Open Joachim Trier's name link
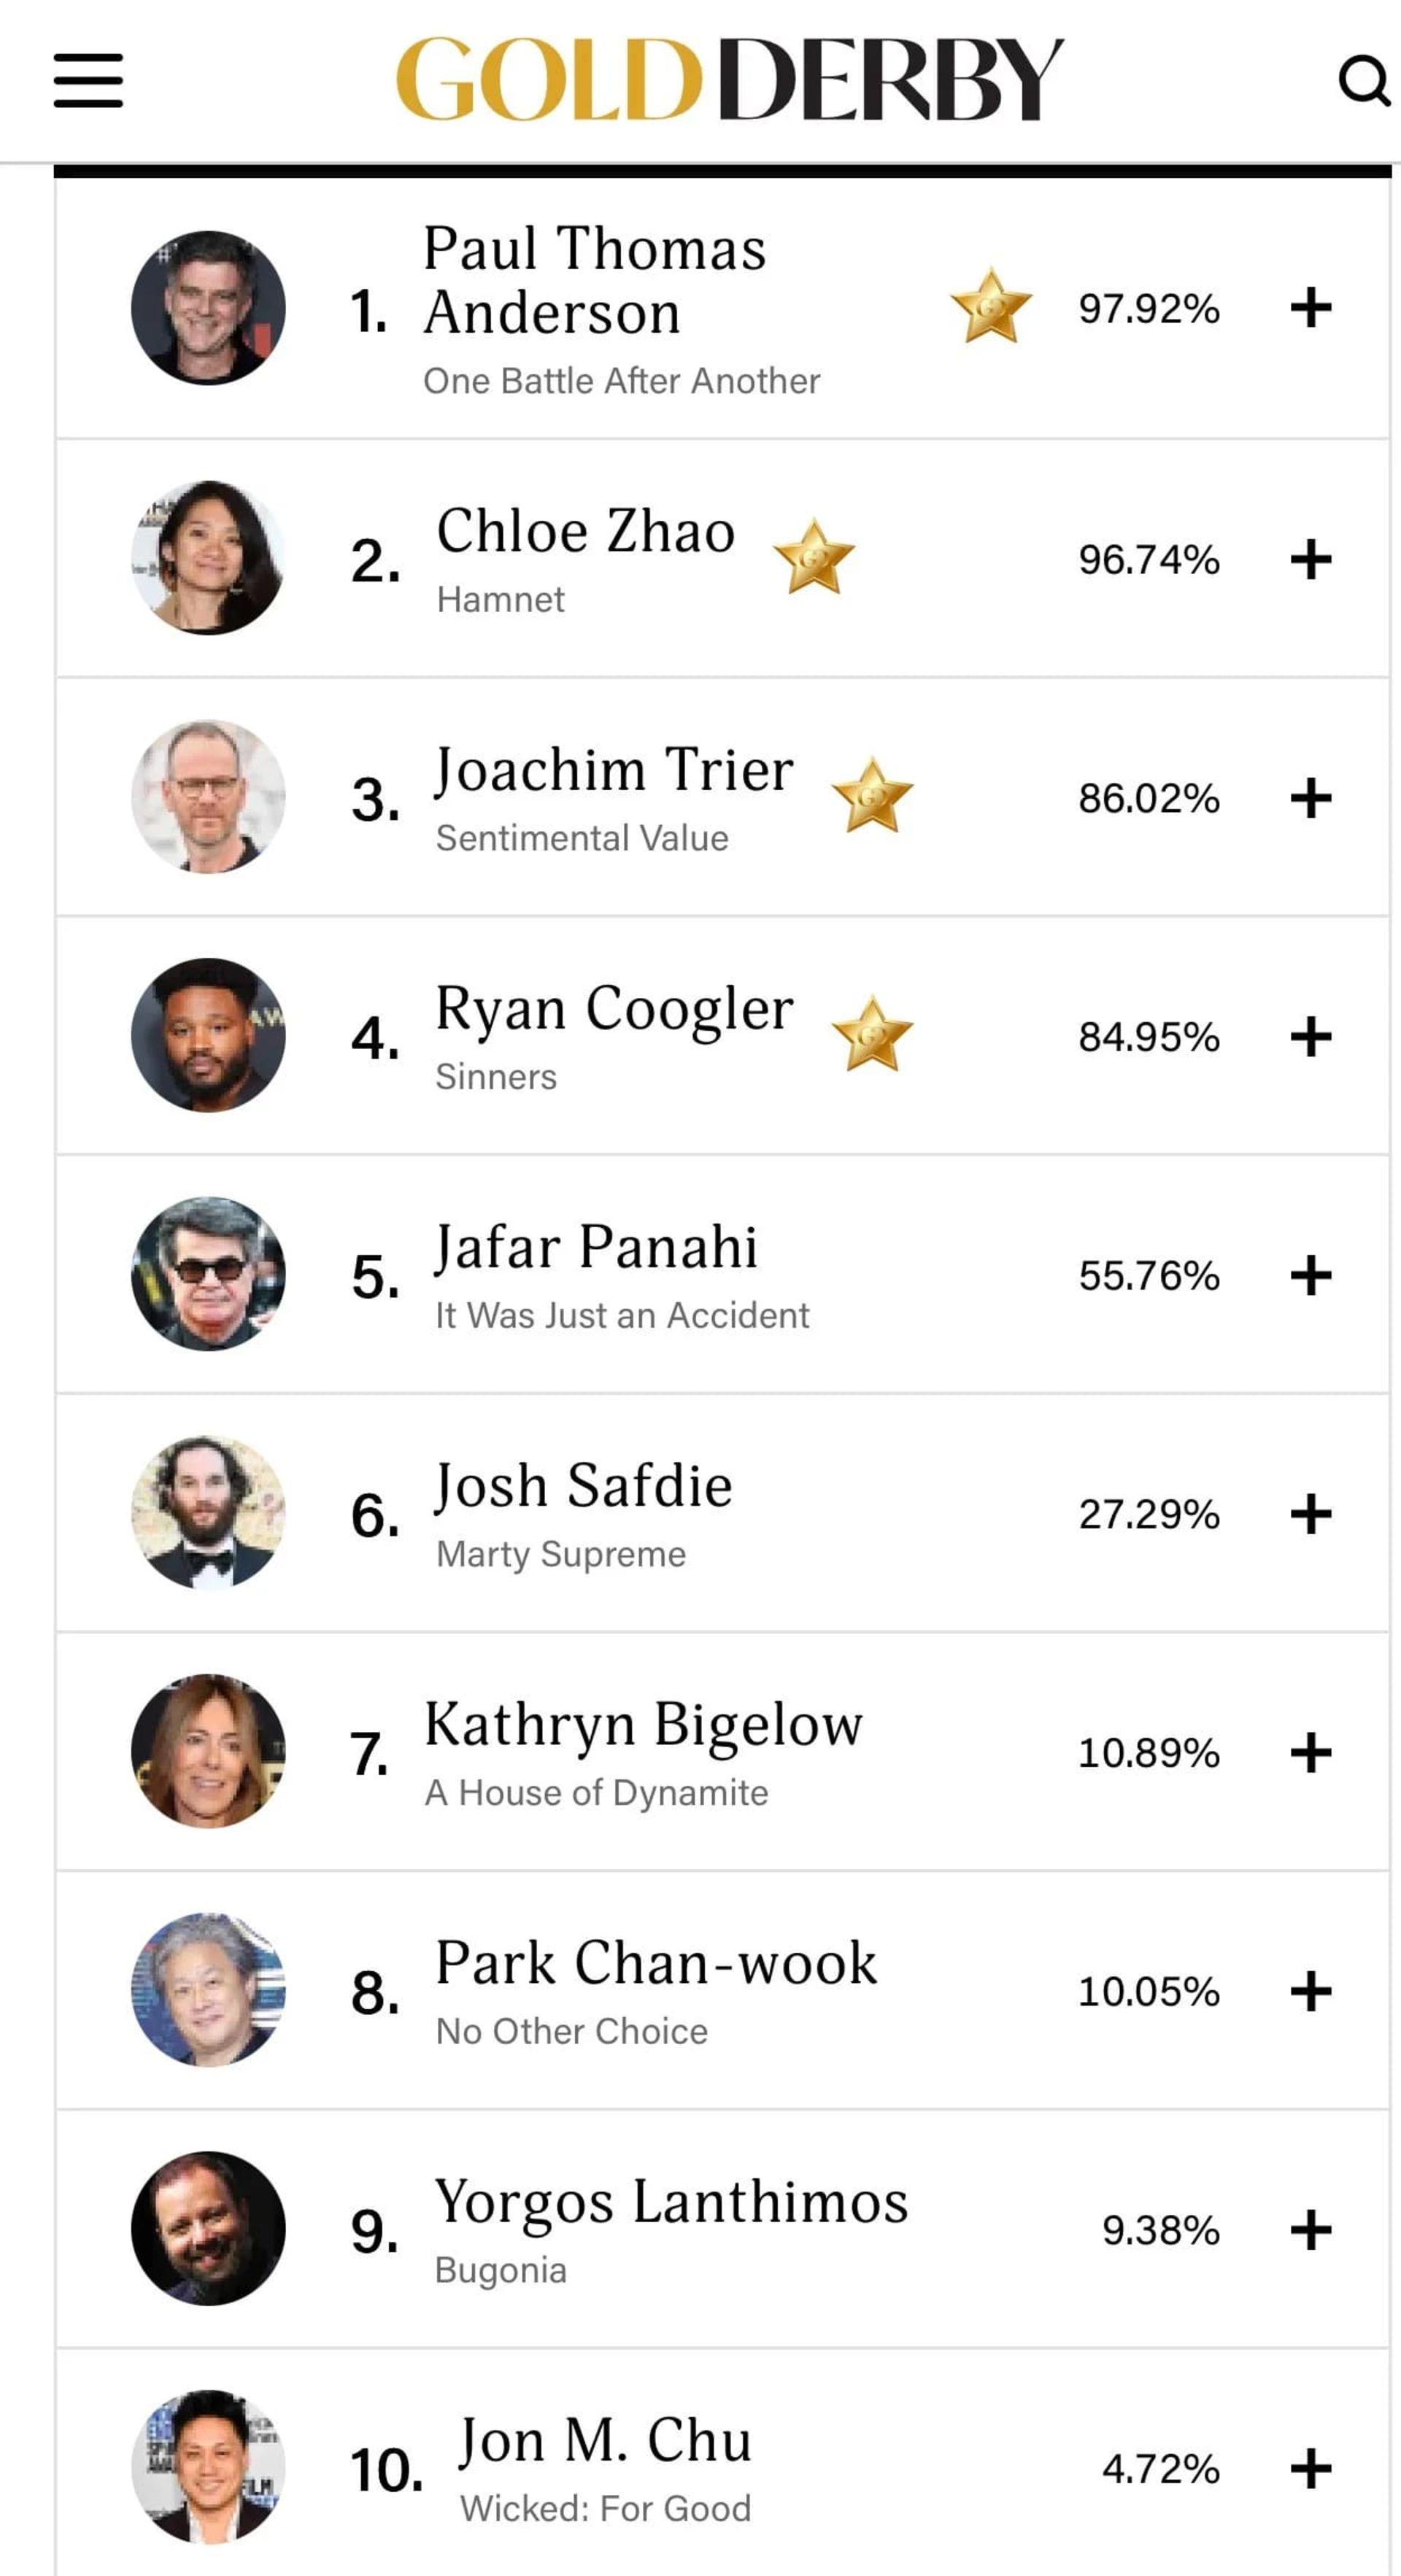Image resolution: width=1401 pixels, height=2576 pixels. [x=614, y=770]
